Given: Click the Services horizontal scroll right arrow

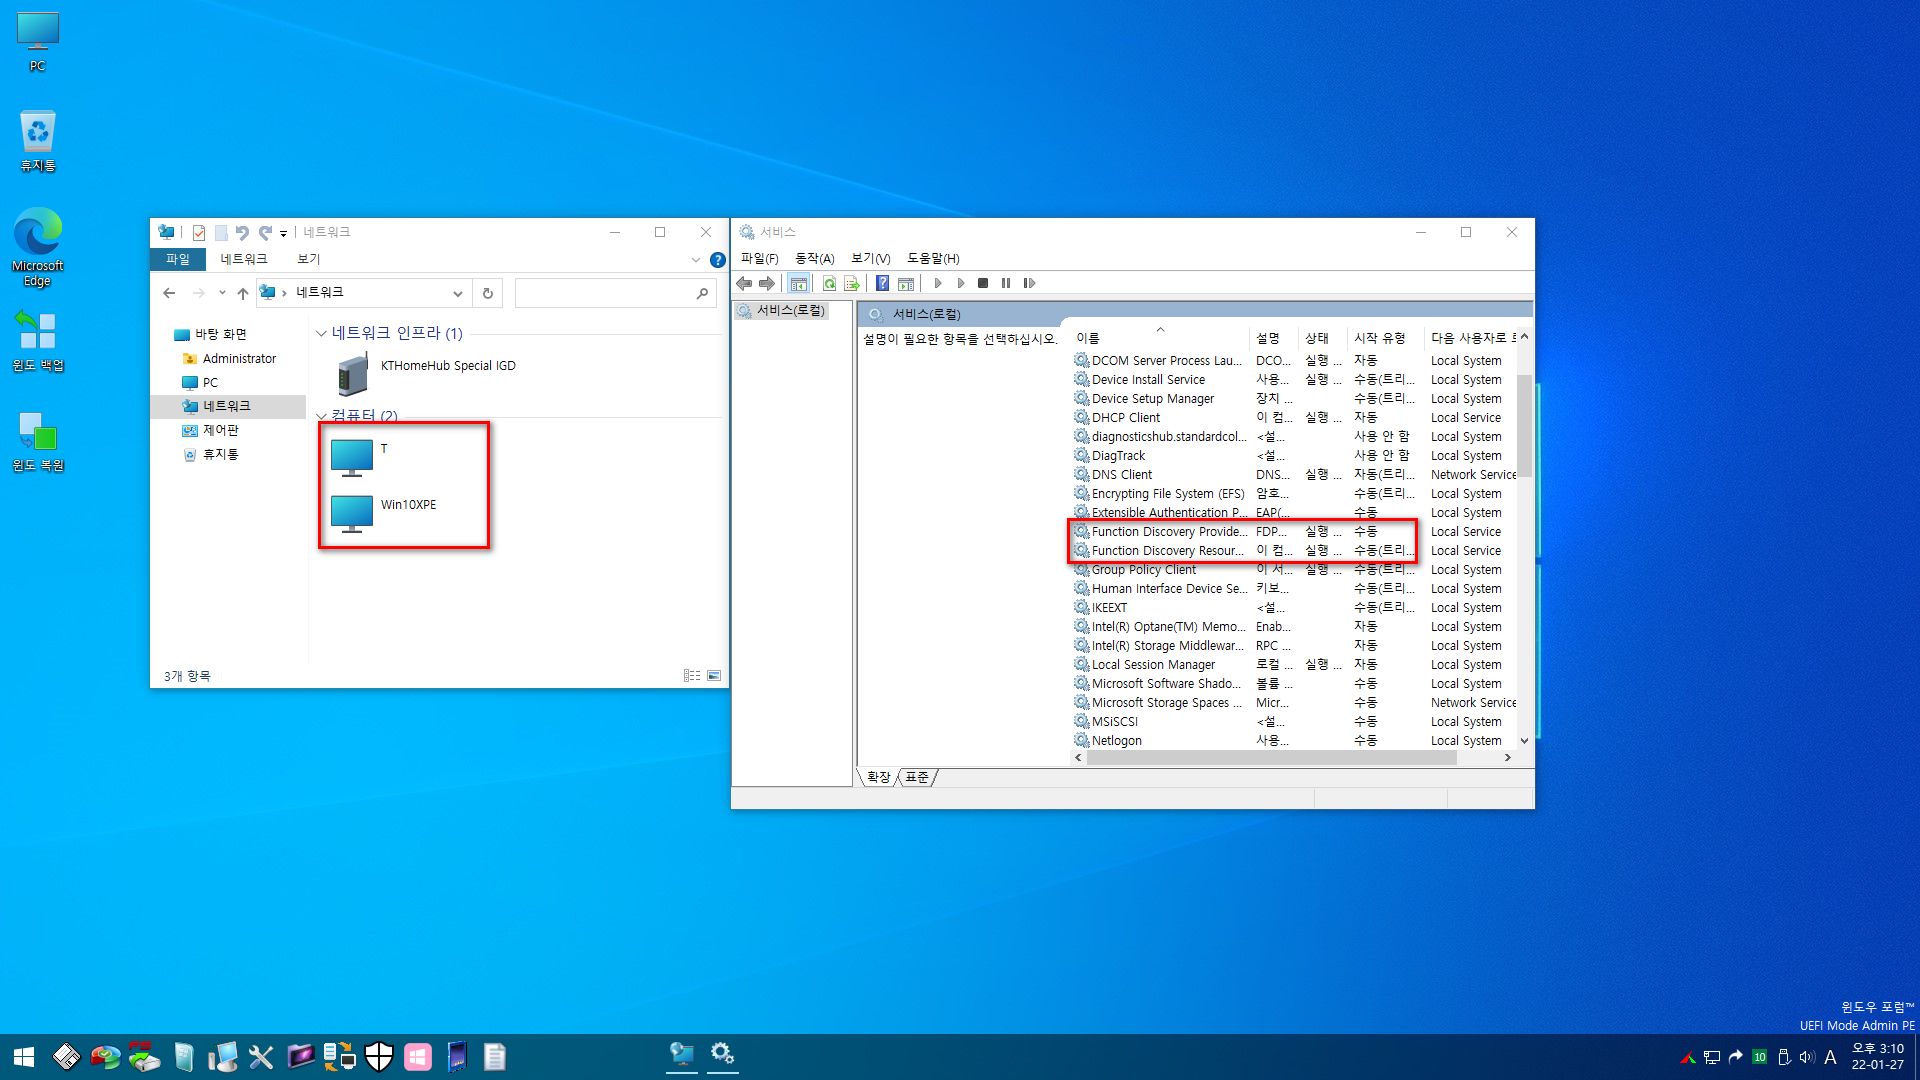Looking at the screenshot, I should click(1507, 758).
